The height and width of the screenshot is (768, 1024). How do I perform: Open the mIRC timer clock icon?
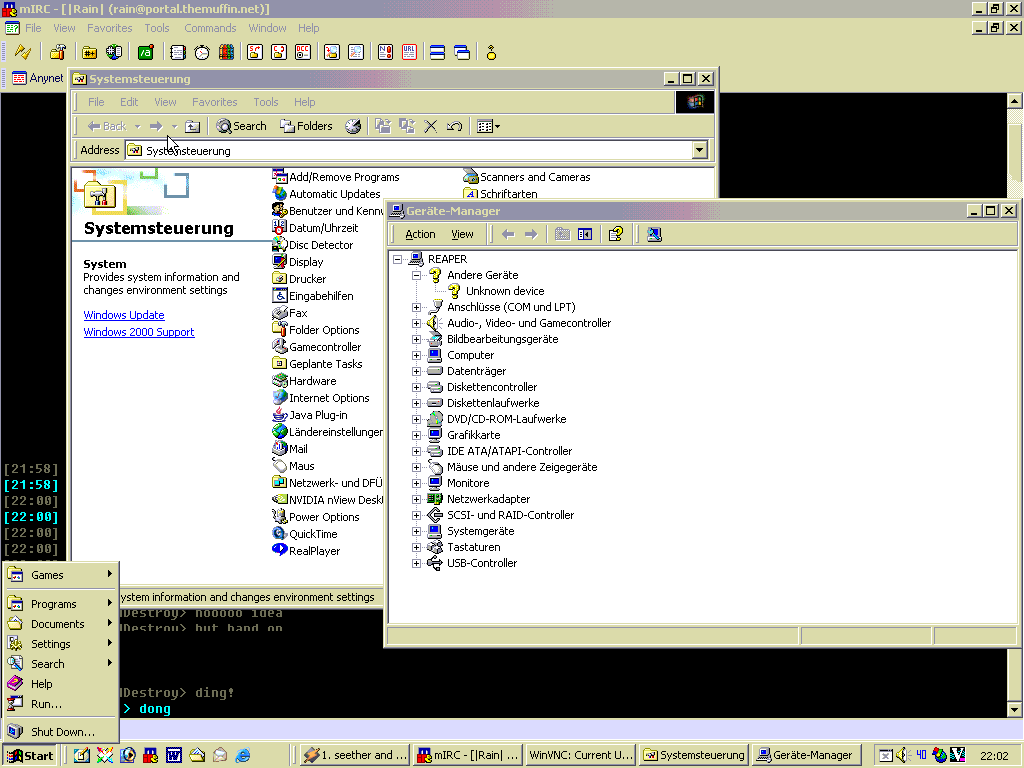point(202,52)
